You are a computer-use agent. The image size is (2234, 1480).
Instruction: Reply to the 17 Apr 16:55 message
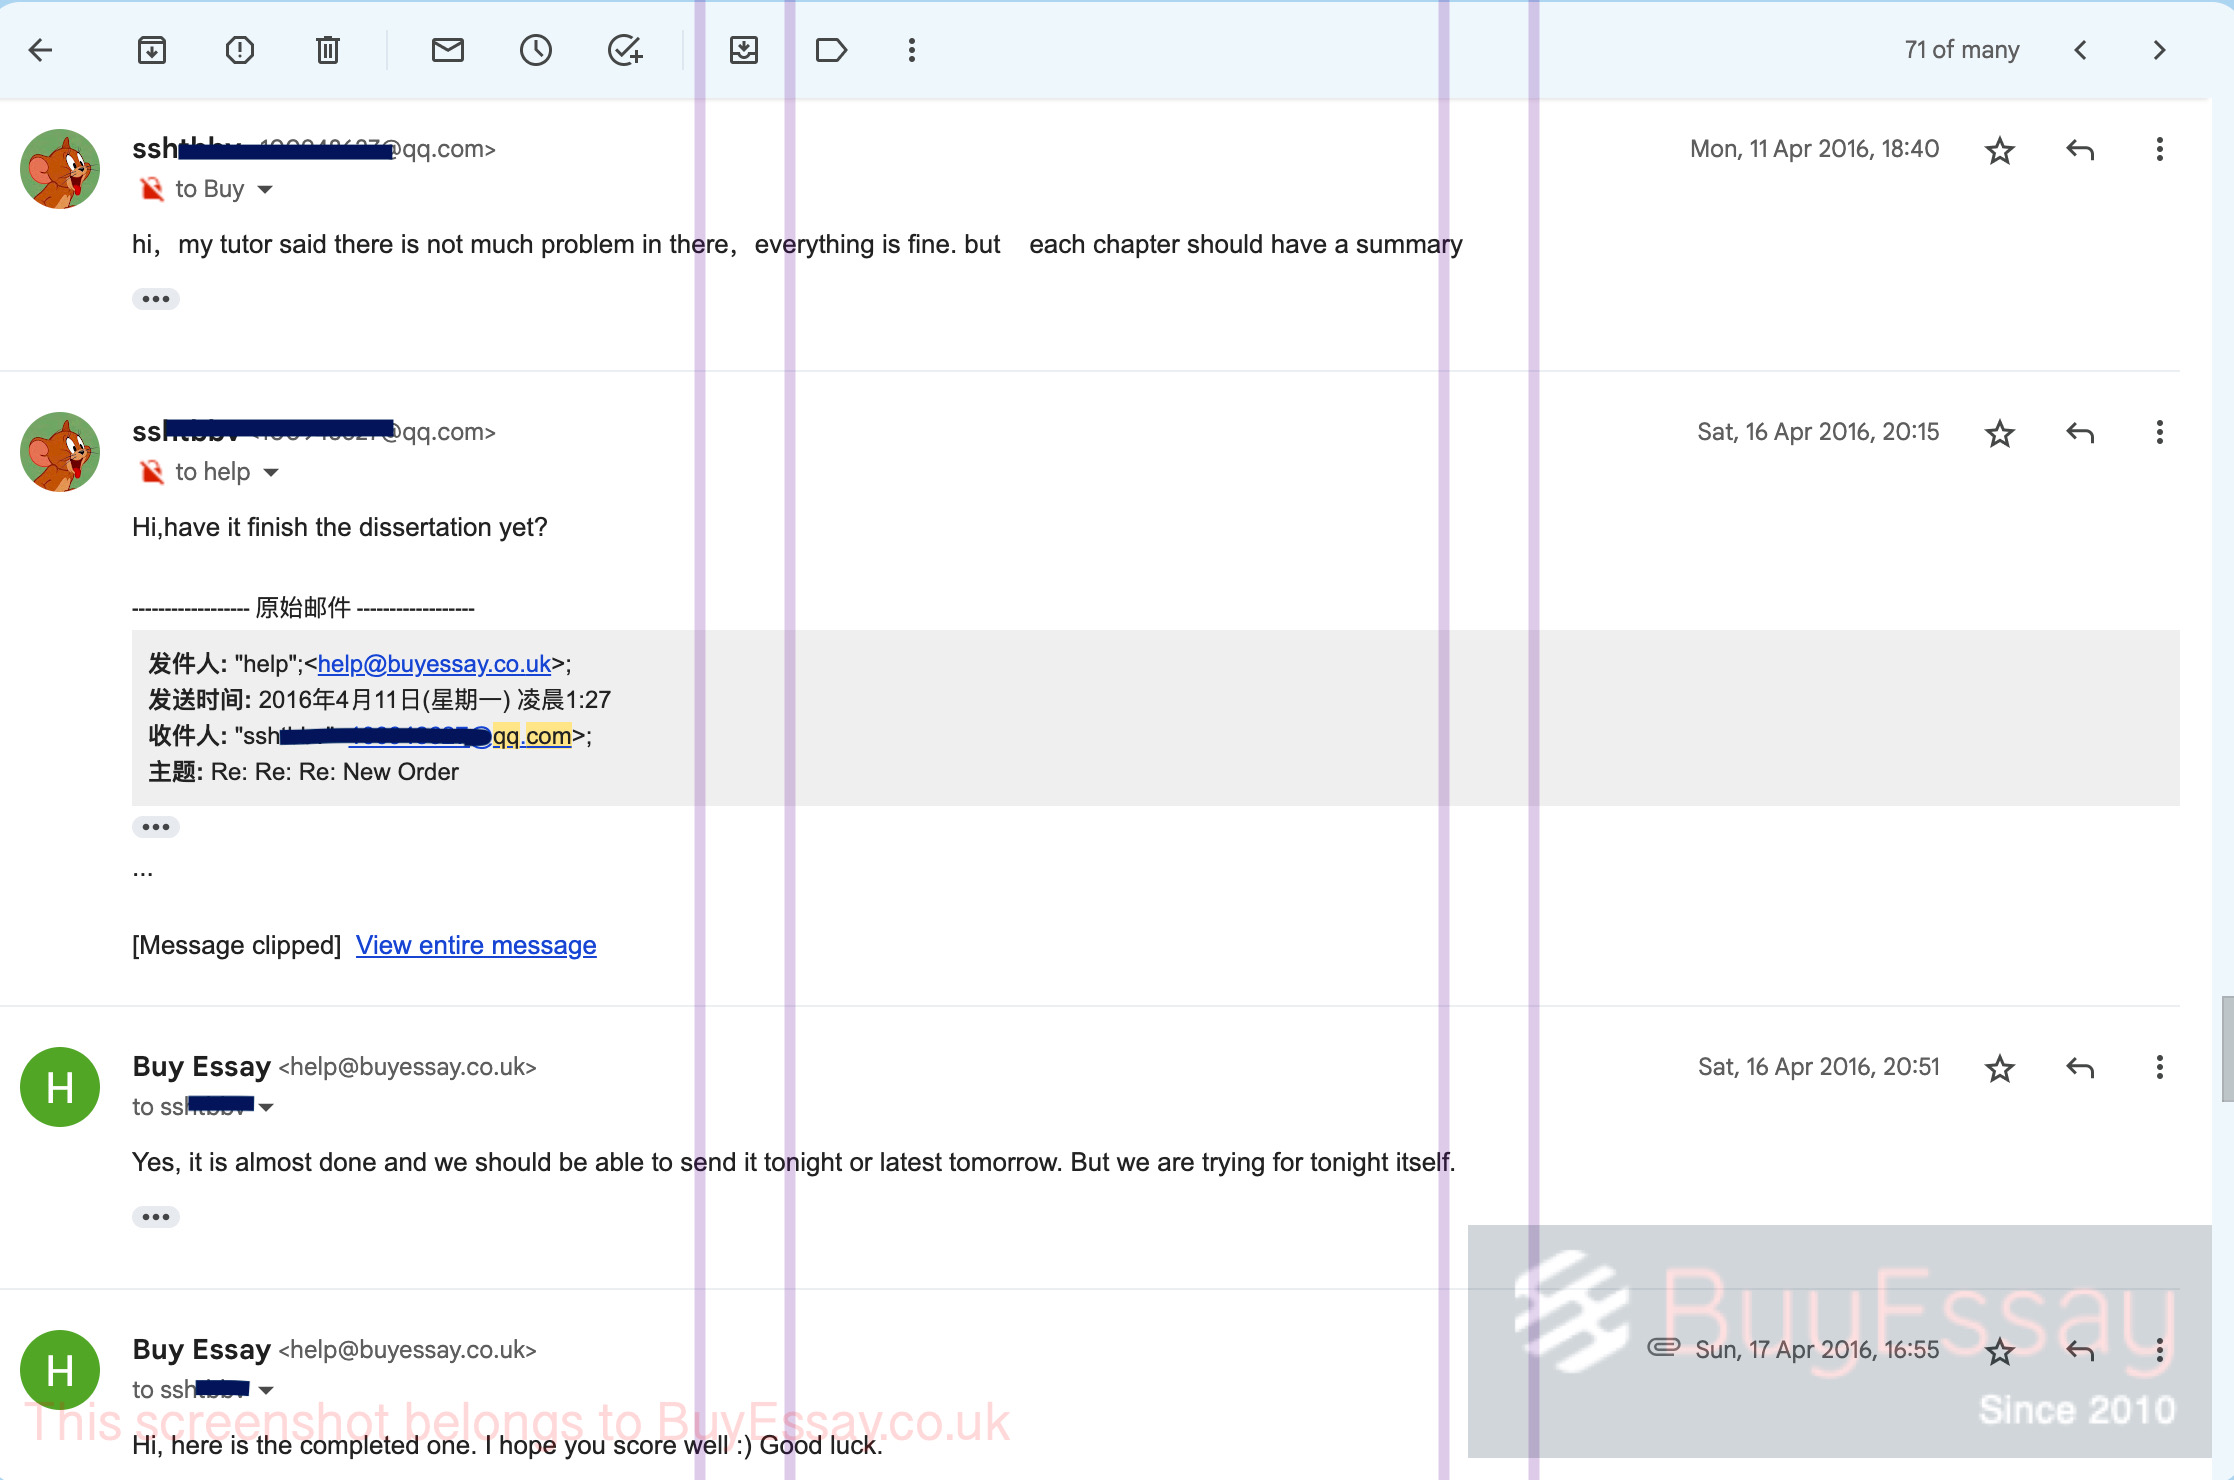pos(2080,1351)
